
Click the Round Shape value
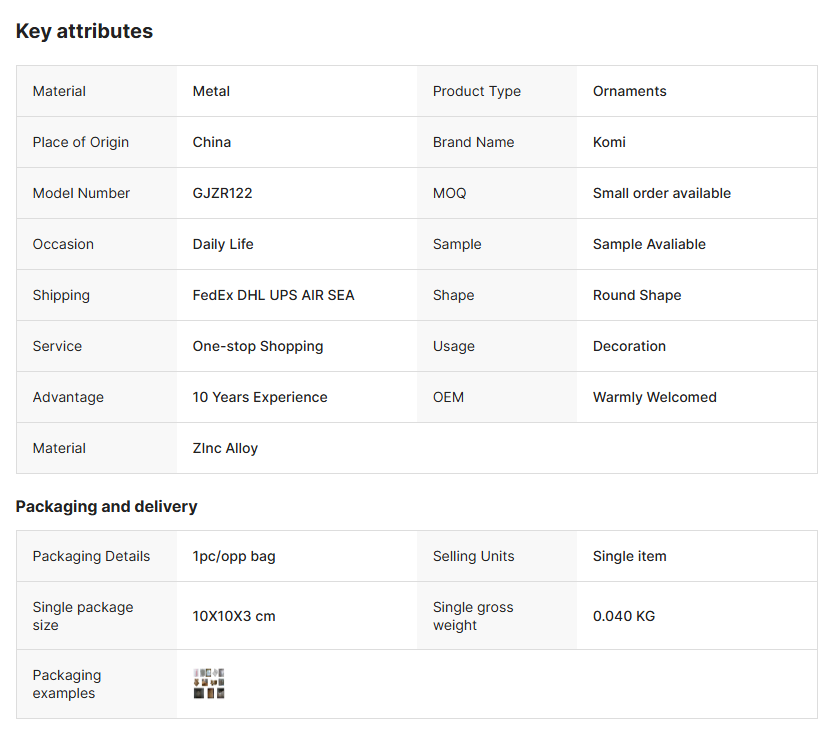coord(637,295)
